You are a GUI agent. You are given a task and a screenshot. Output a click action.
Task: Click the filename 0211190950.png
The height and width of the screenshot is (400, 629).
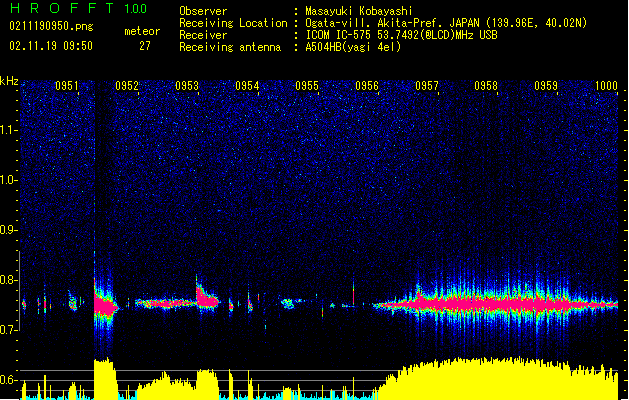point(51,26)
